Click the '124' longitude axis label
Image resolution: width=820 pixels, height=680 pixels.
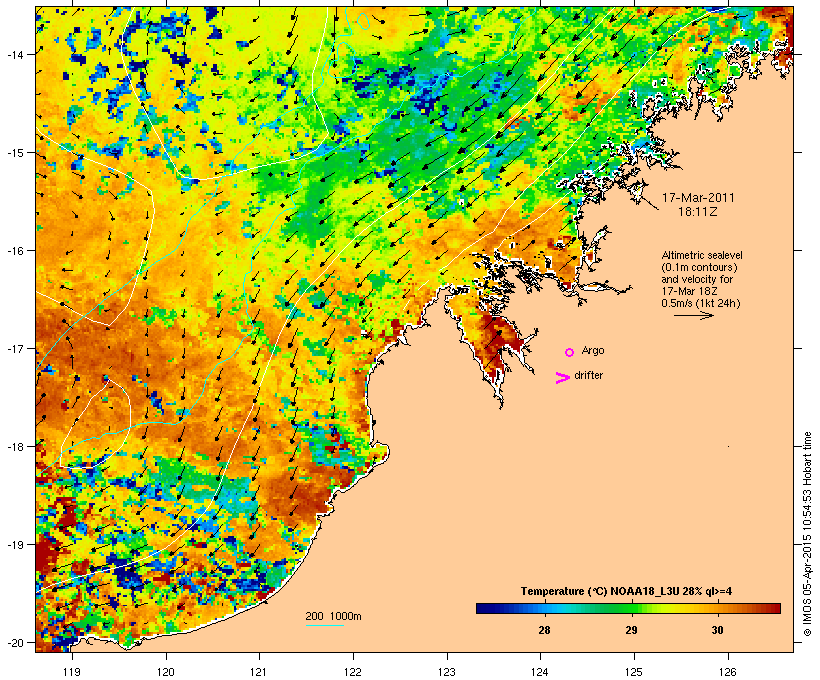coord(540,672)
